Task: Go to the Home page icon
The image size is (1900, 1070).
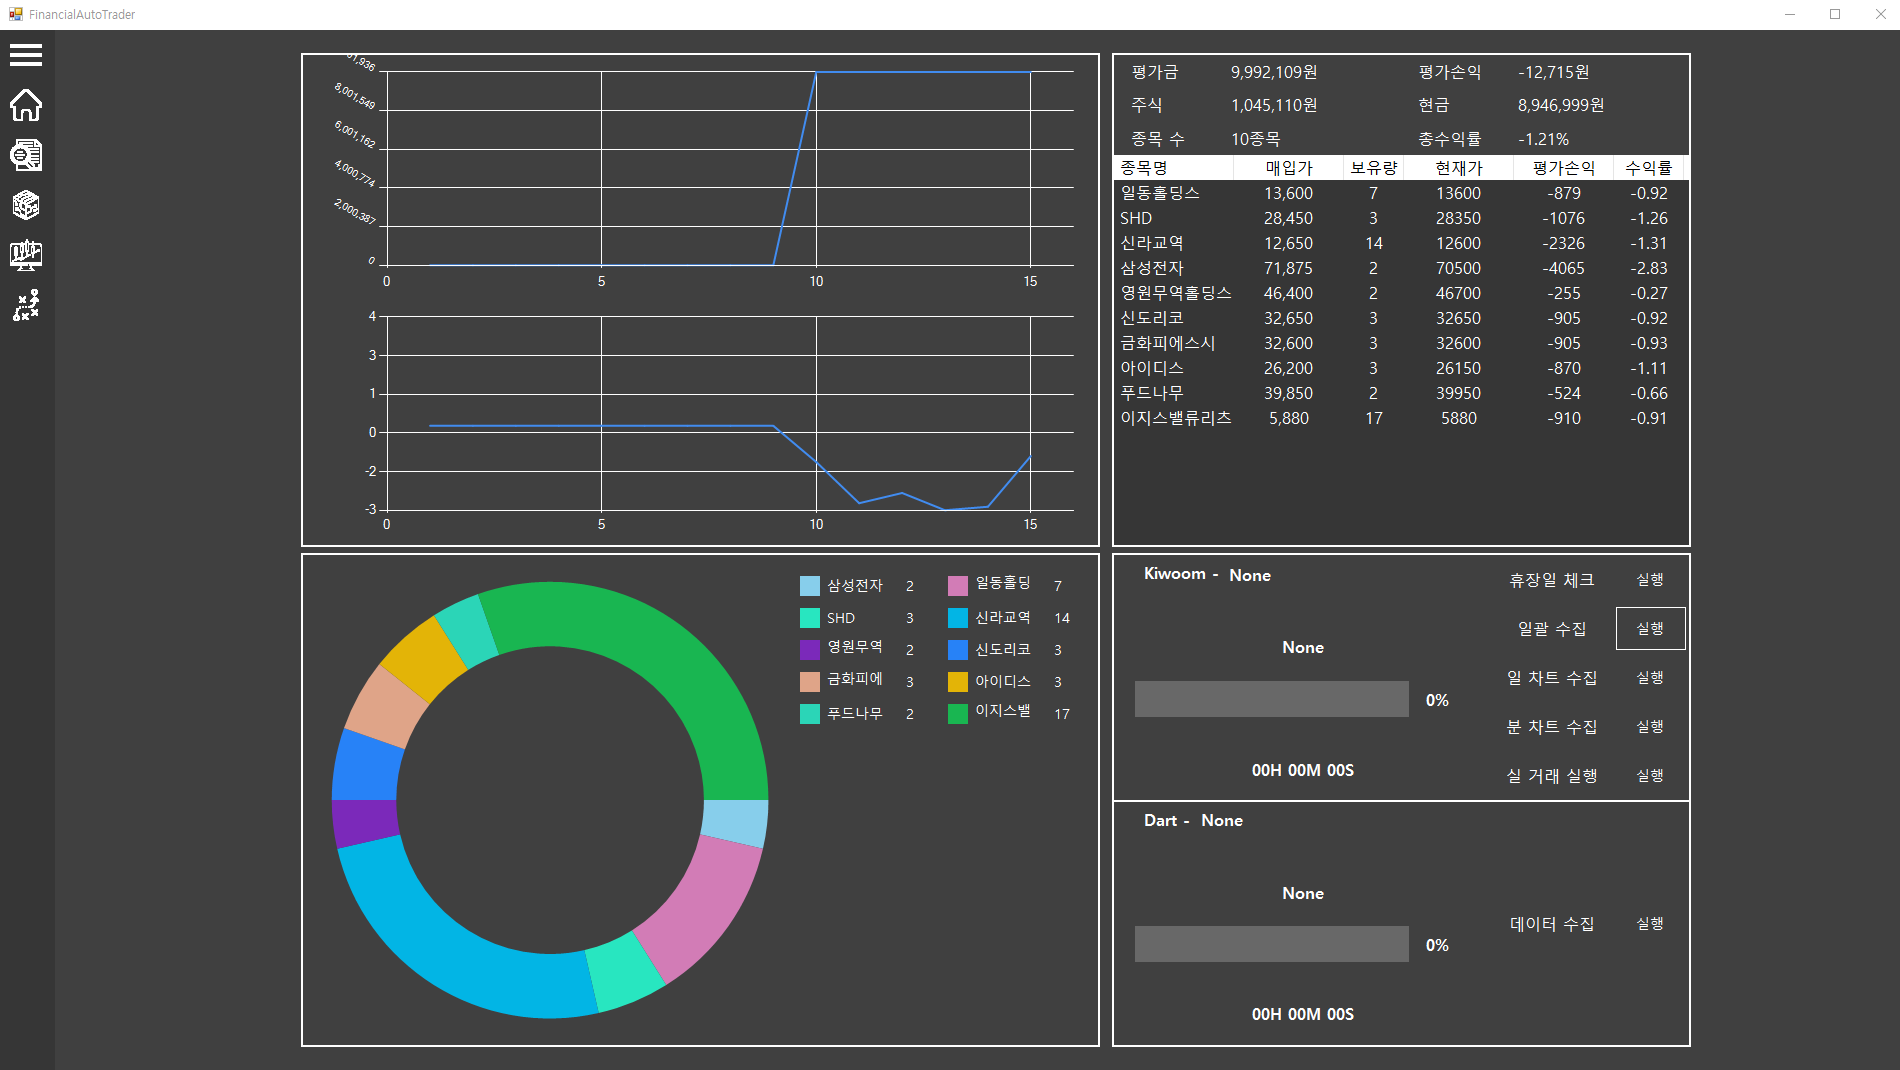Action: point(26,105)
